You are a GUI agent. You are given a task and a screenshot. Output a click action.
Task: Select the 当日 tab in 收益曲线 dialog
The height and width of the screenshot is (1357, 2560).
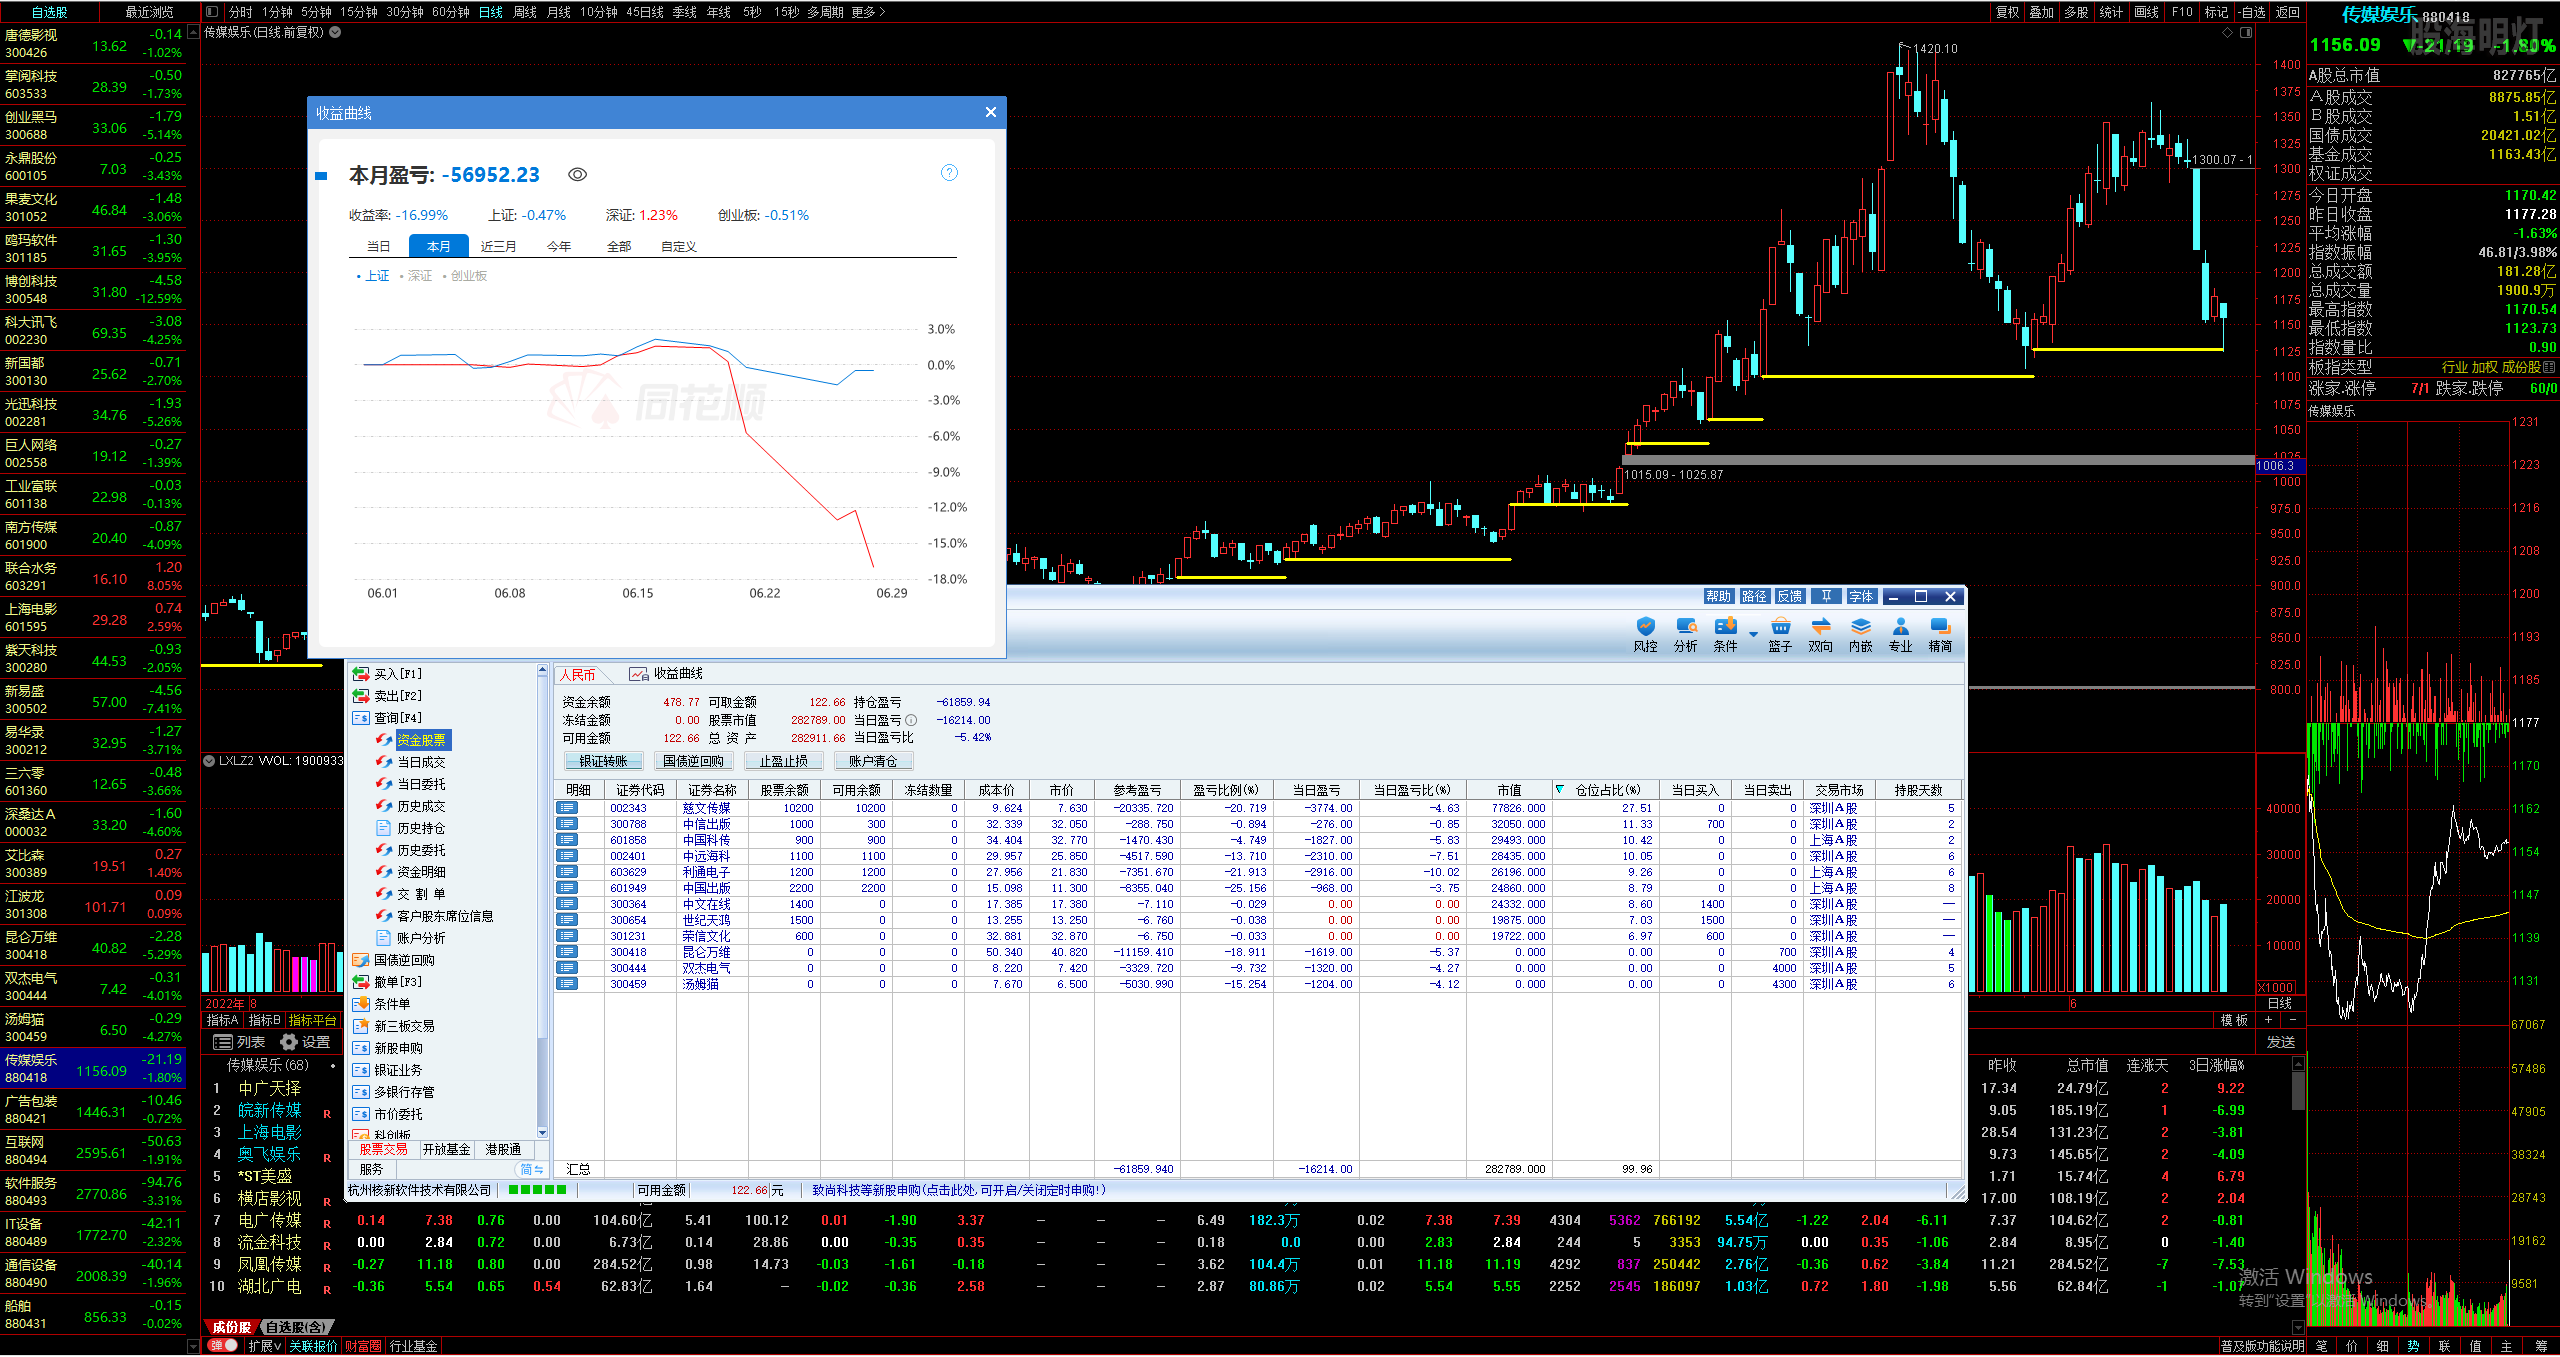(379, 246)
